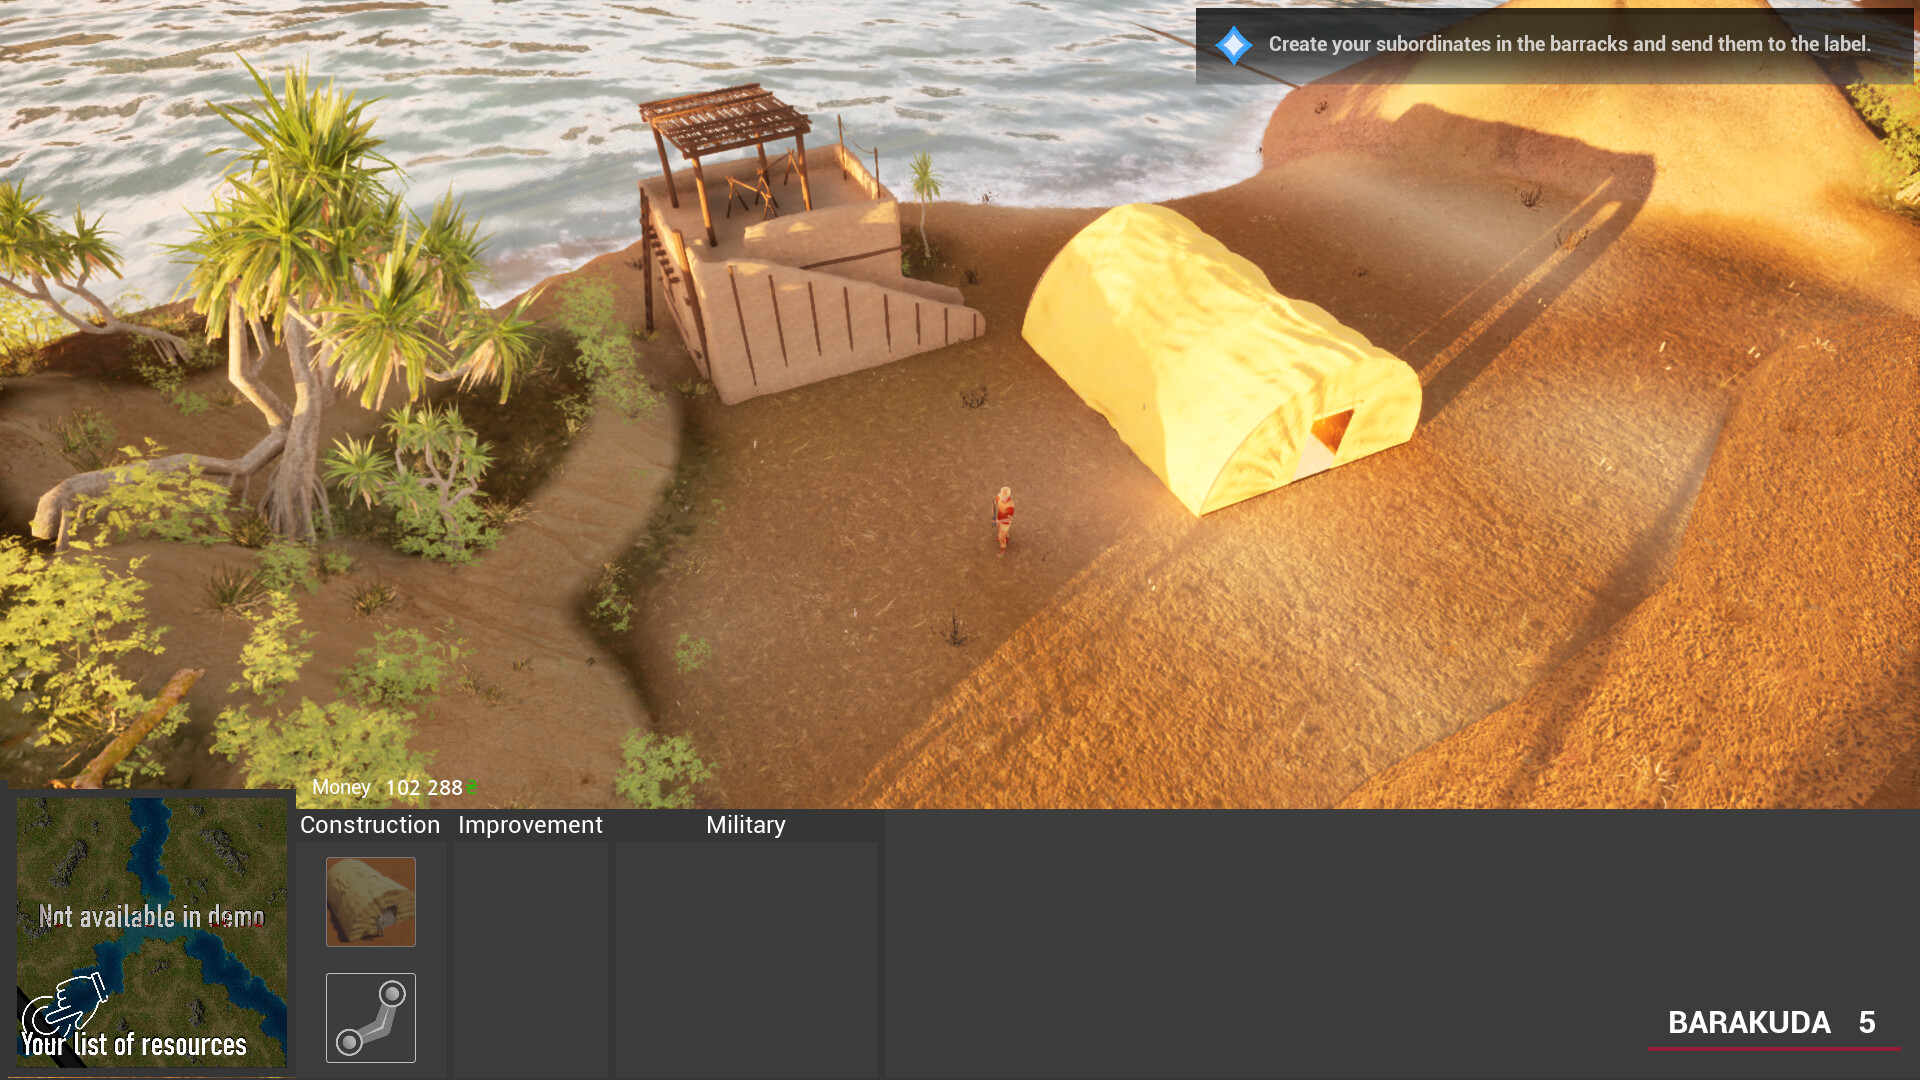
Task: Click the 'Your list of resources' label
Action: (x=135, y=1045)
